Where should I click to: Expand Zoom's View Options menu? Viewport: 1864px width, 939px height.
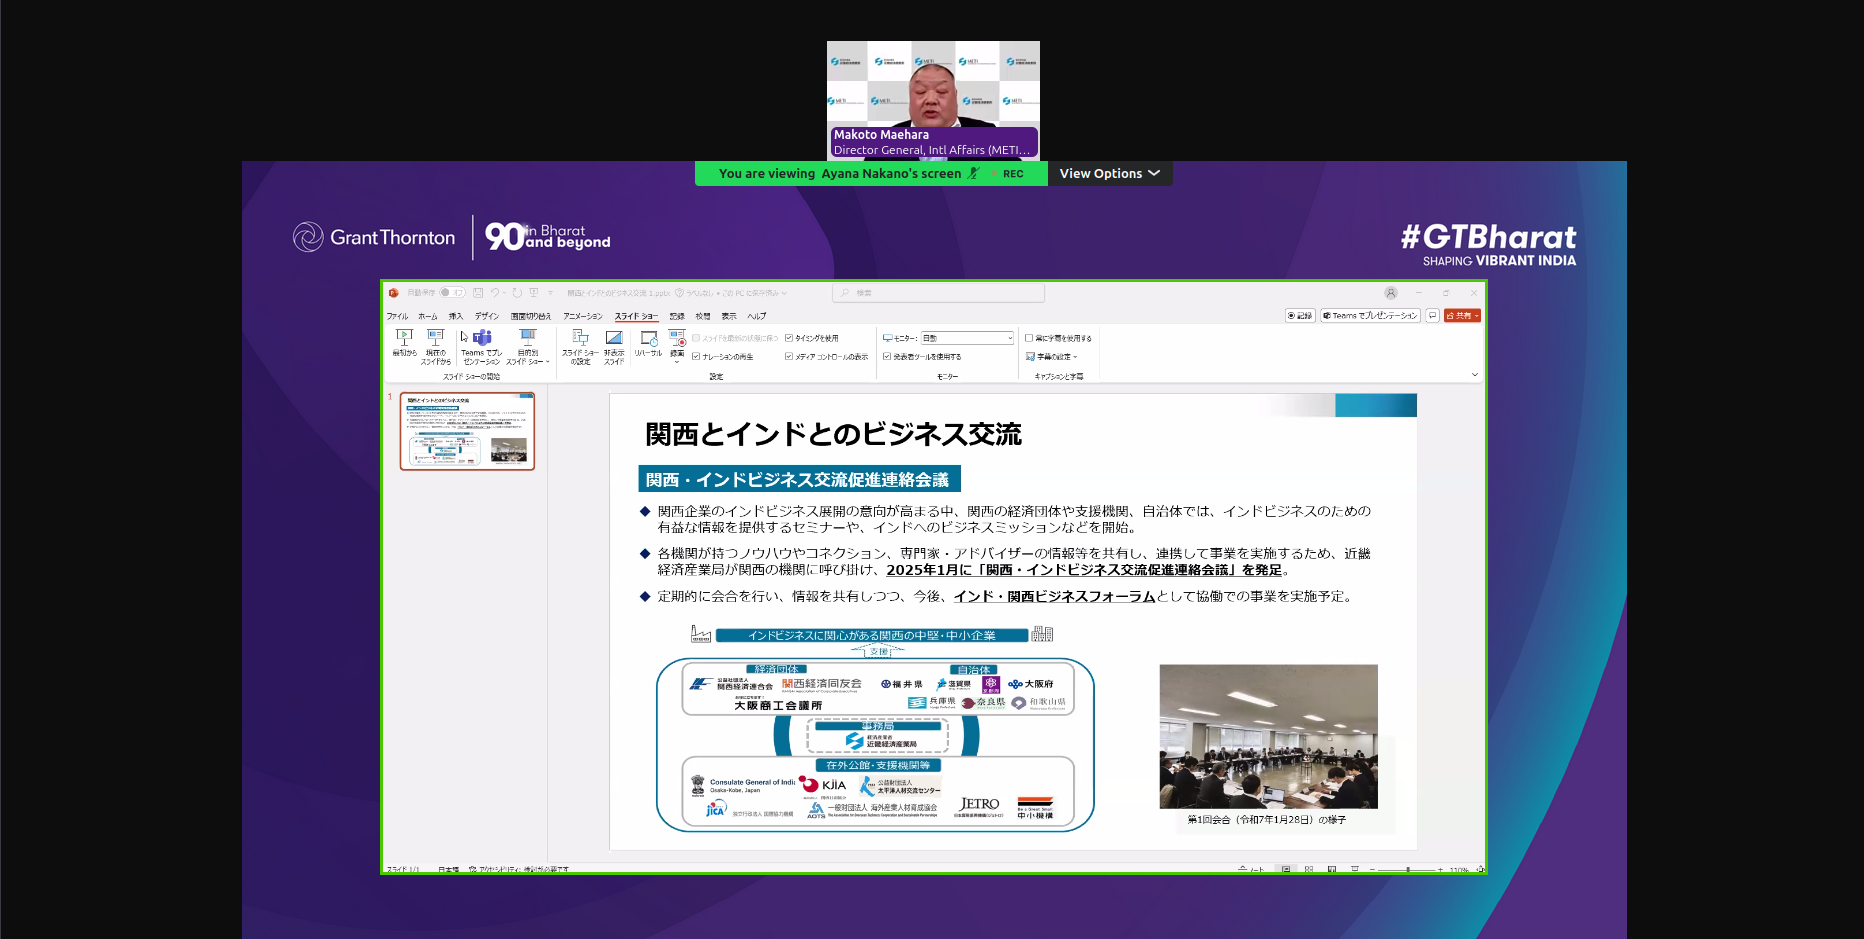coord(1109,174)
